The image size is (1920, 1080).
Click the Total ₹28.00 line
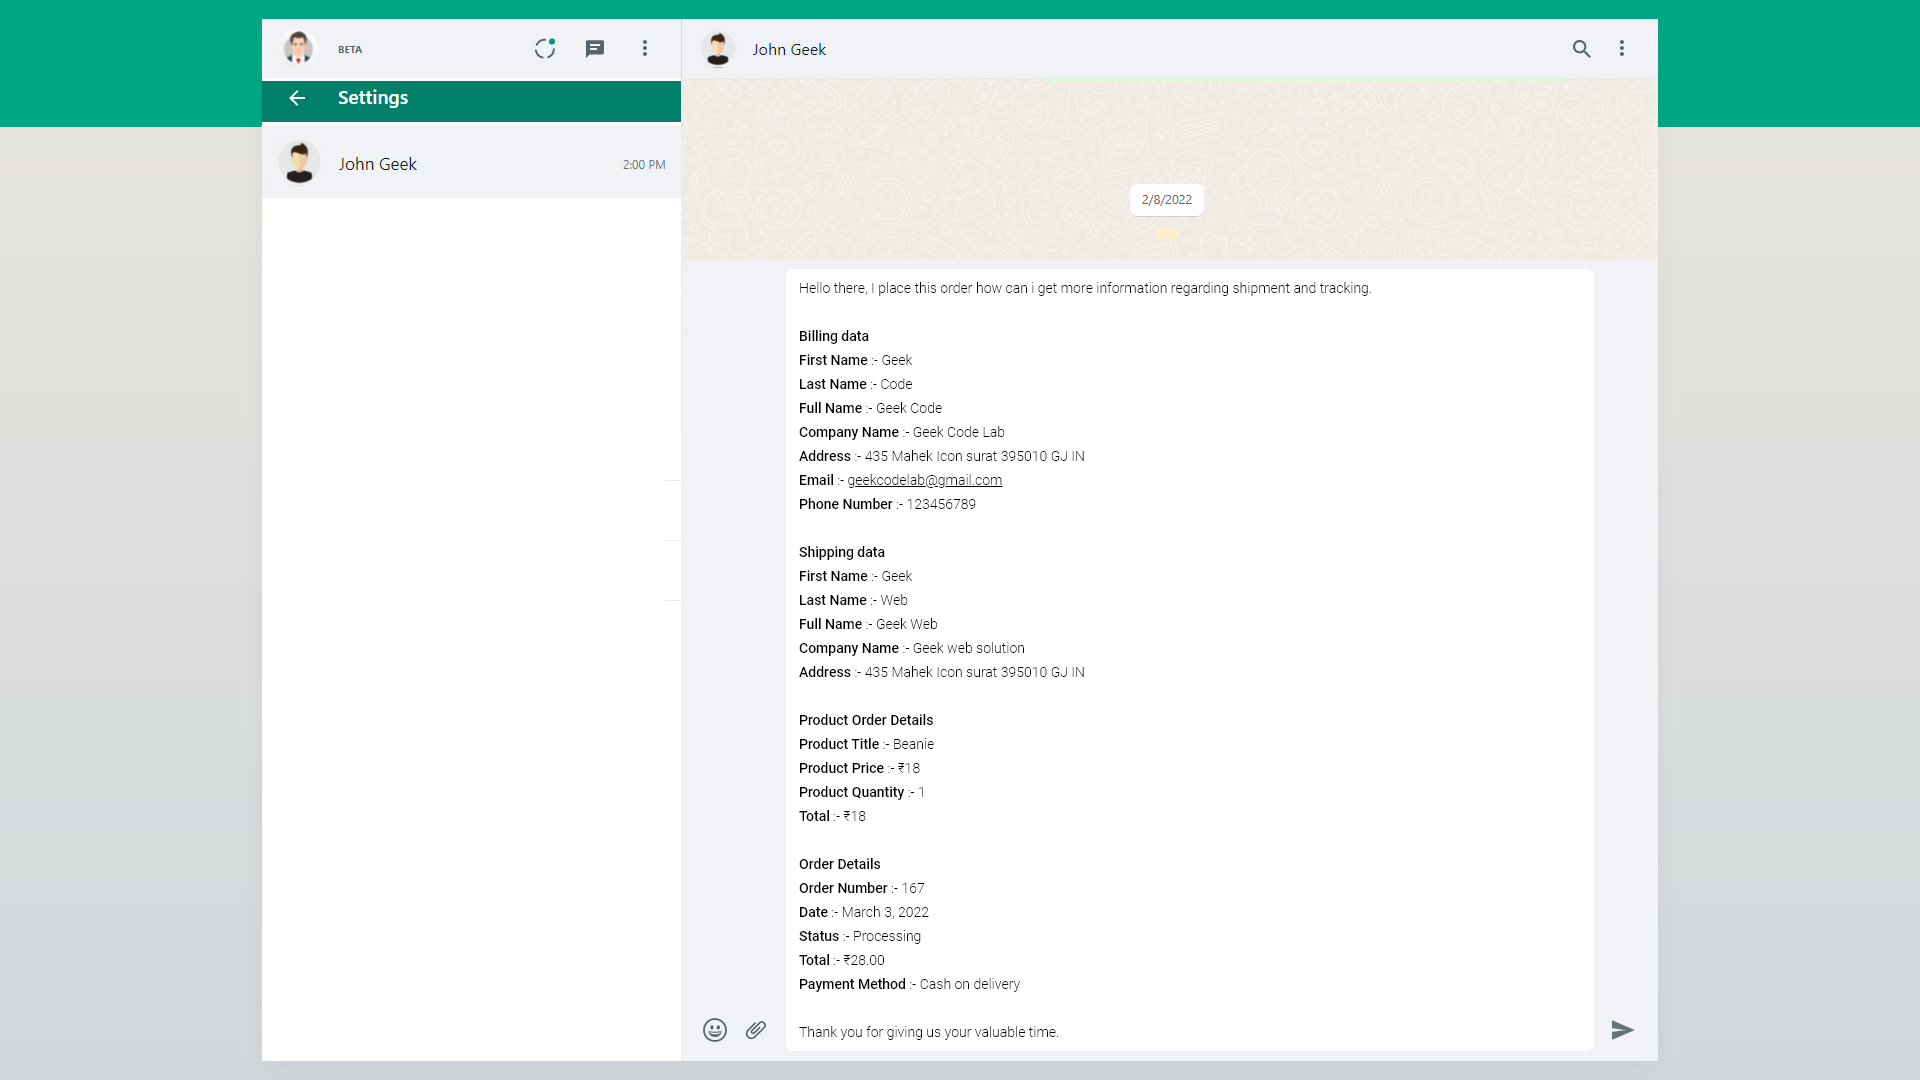[x=842, y=960]
